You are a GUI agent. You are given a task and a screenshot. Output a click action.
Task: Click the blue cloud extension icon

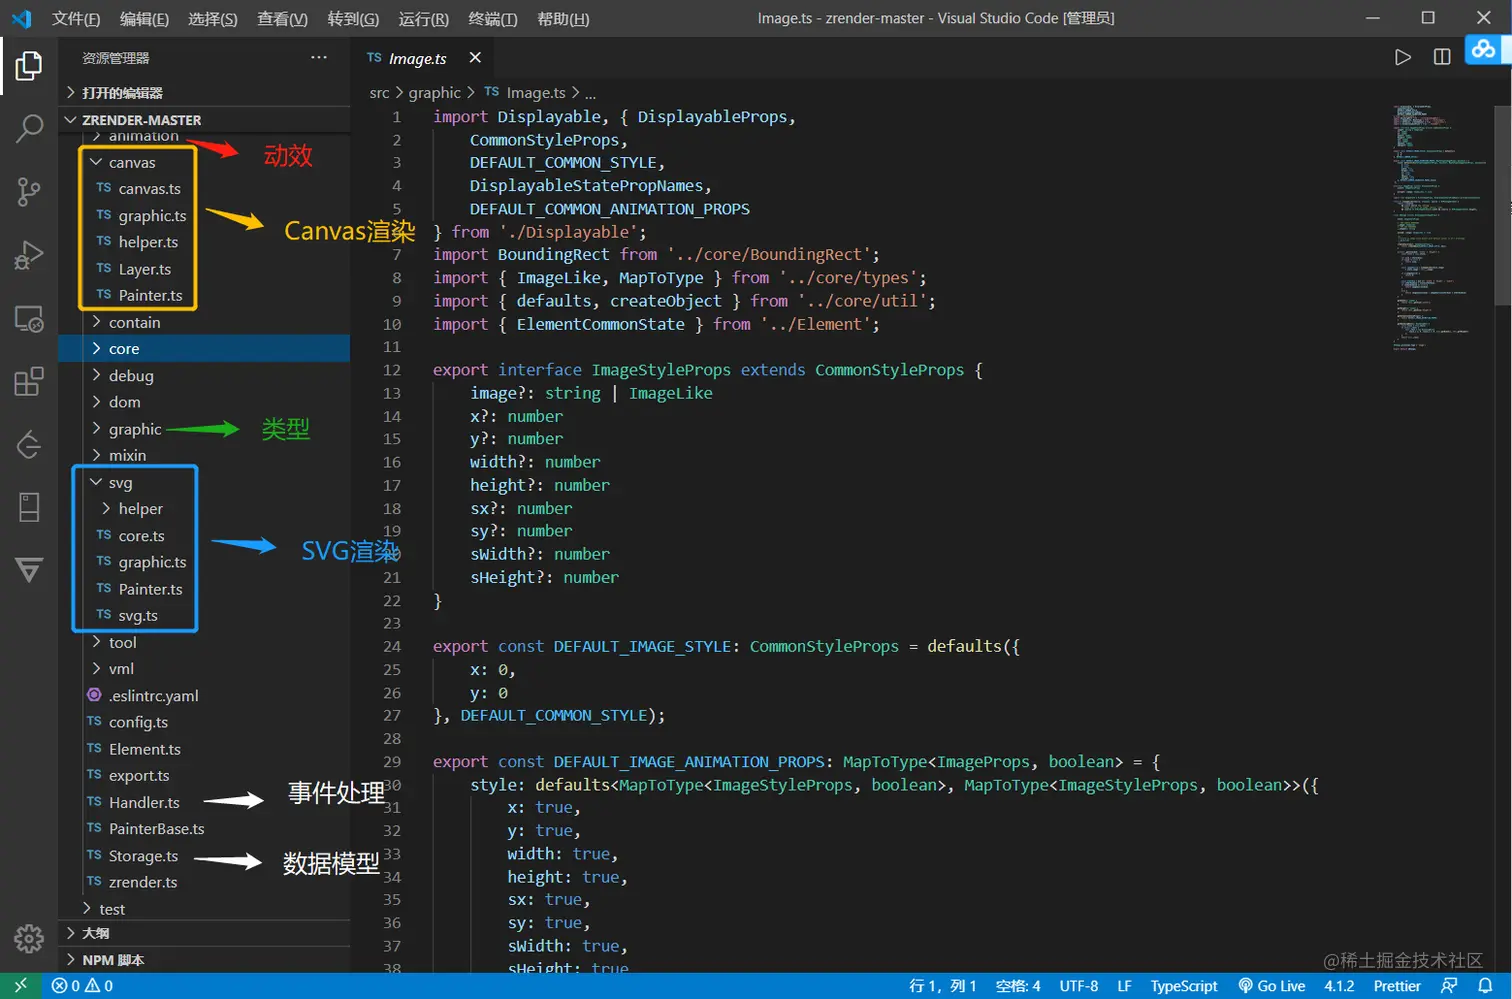(1483, 49)
